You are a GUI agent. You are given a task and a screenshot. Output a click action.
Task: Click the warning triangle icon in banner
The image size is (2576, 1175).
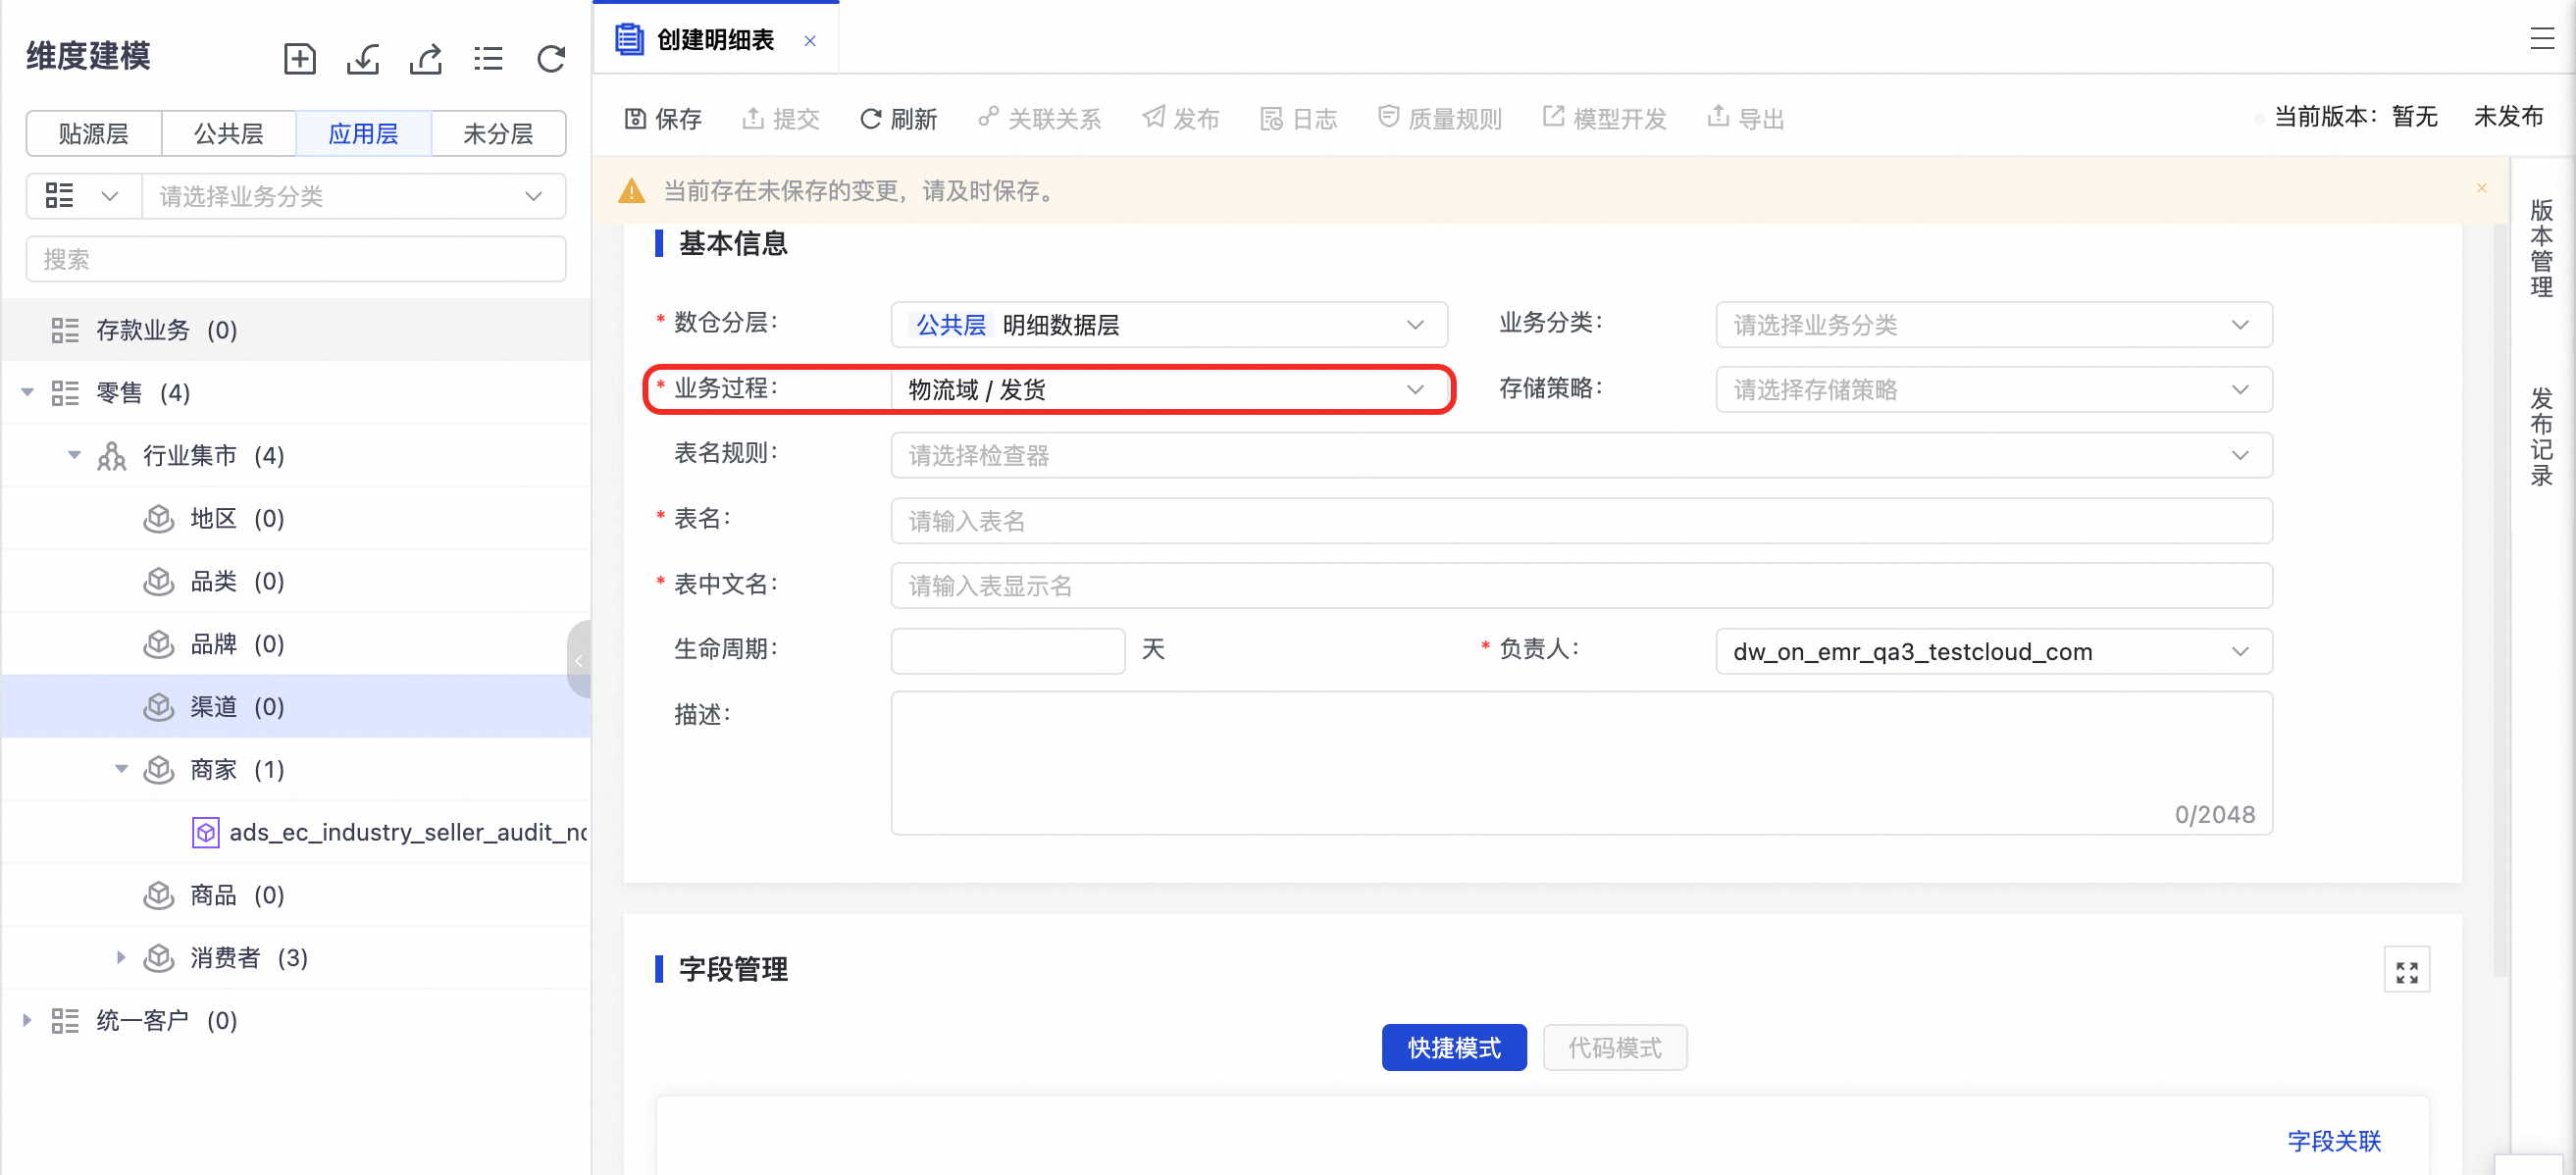631,190
